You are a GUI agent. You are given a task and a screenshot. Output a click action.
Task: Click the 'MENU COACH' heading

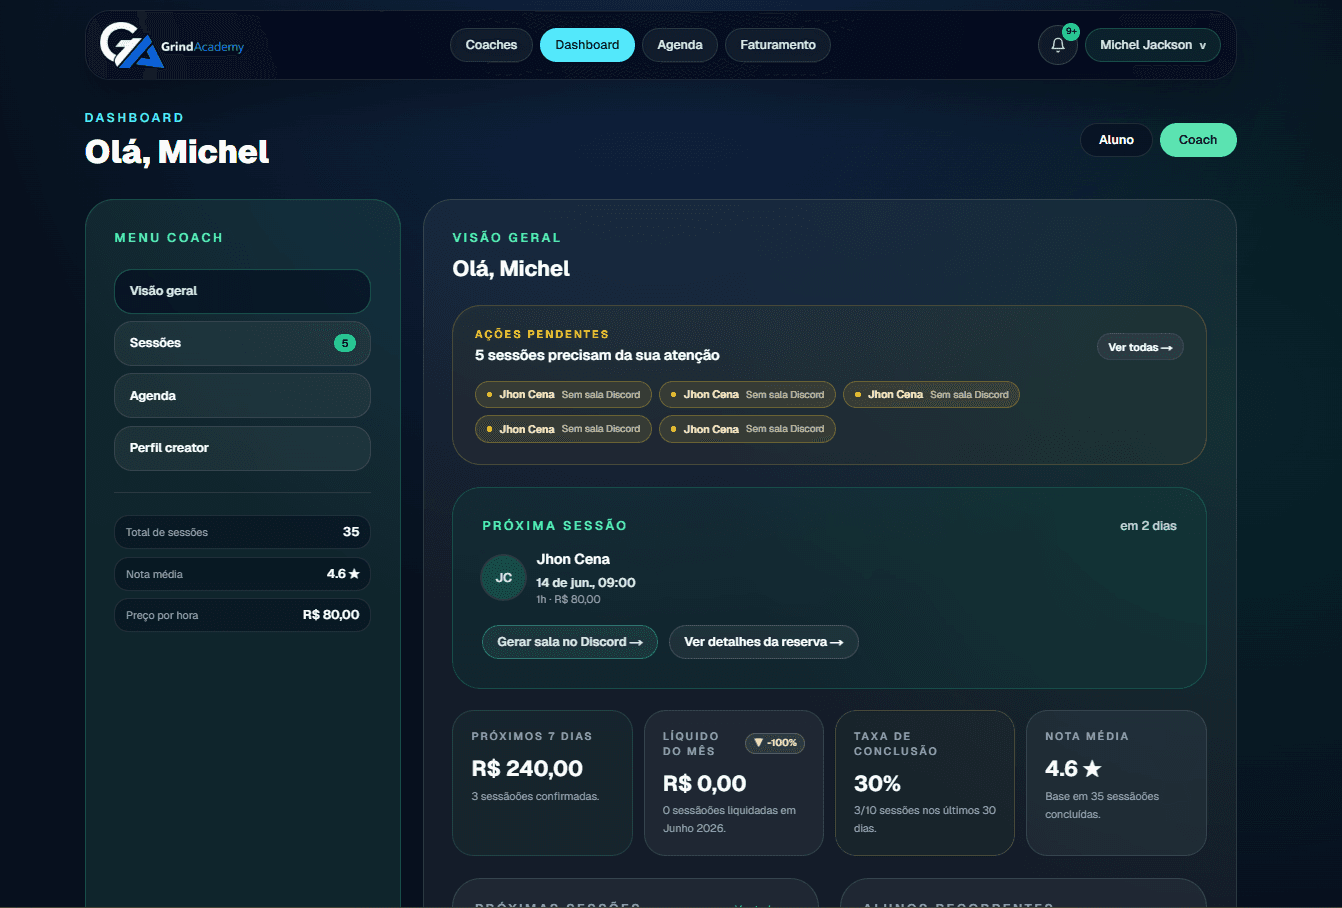pyautogui.click(x=169, y=238)
